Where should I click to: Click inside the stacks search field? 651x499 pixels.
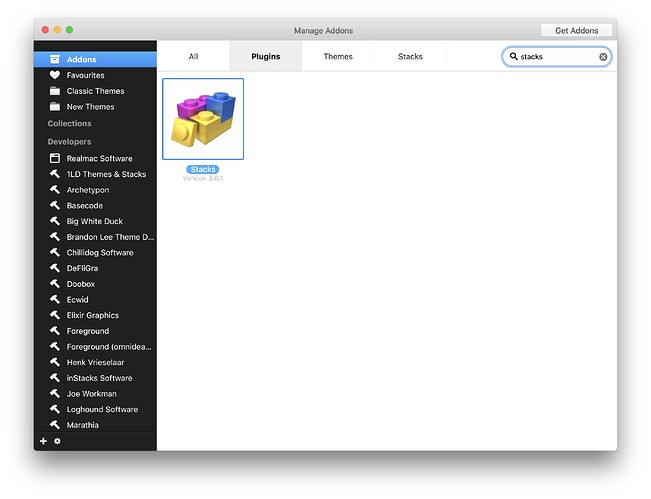click(x=558, y=56)
